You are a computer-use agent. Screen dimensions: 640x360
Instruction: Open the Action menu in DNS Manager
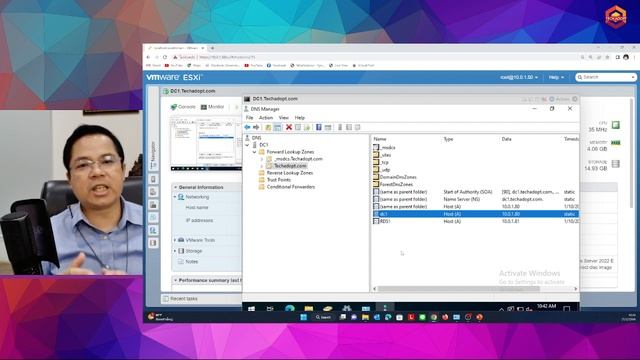tap(266, 118)
